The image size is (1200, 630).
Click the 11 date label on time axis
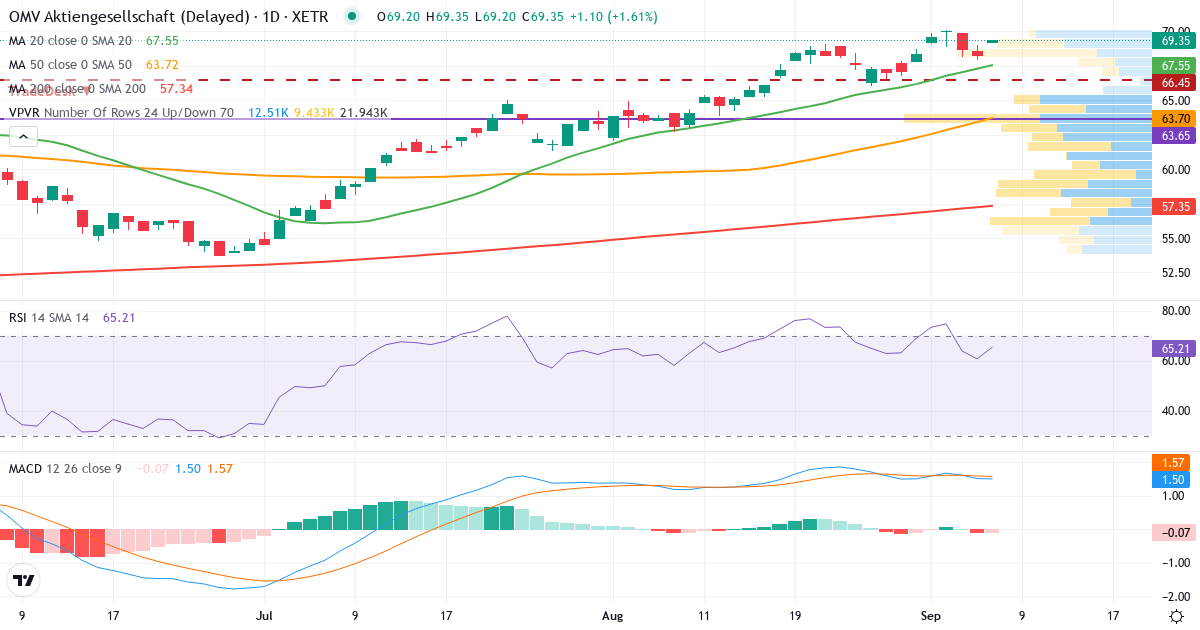coord(704,616)
